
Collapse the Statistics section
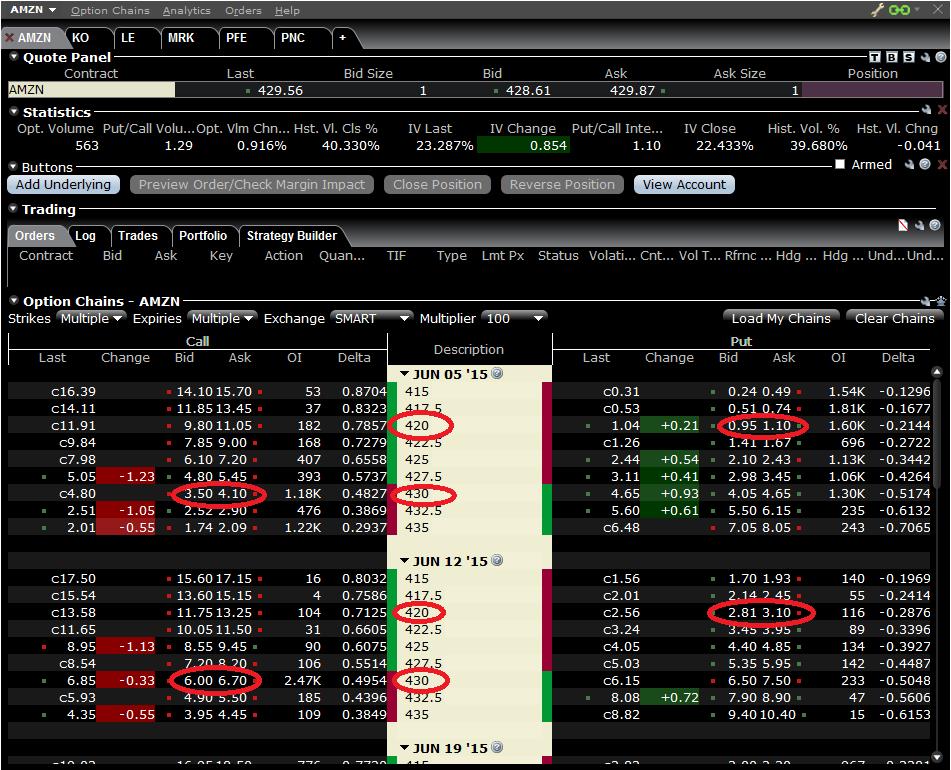(14, 112)
